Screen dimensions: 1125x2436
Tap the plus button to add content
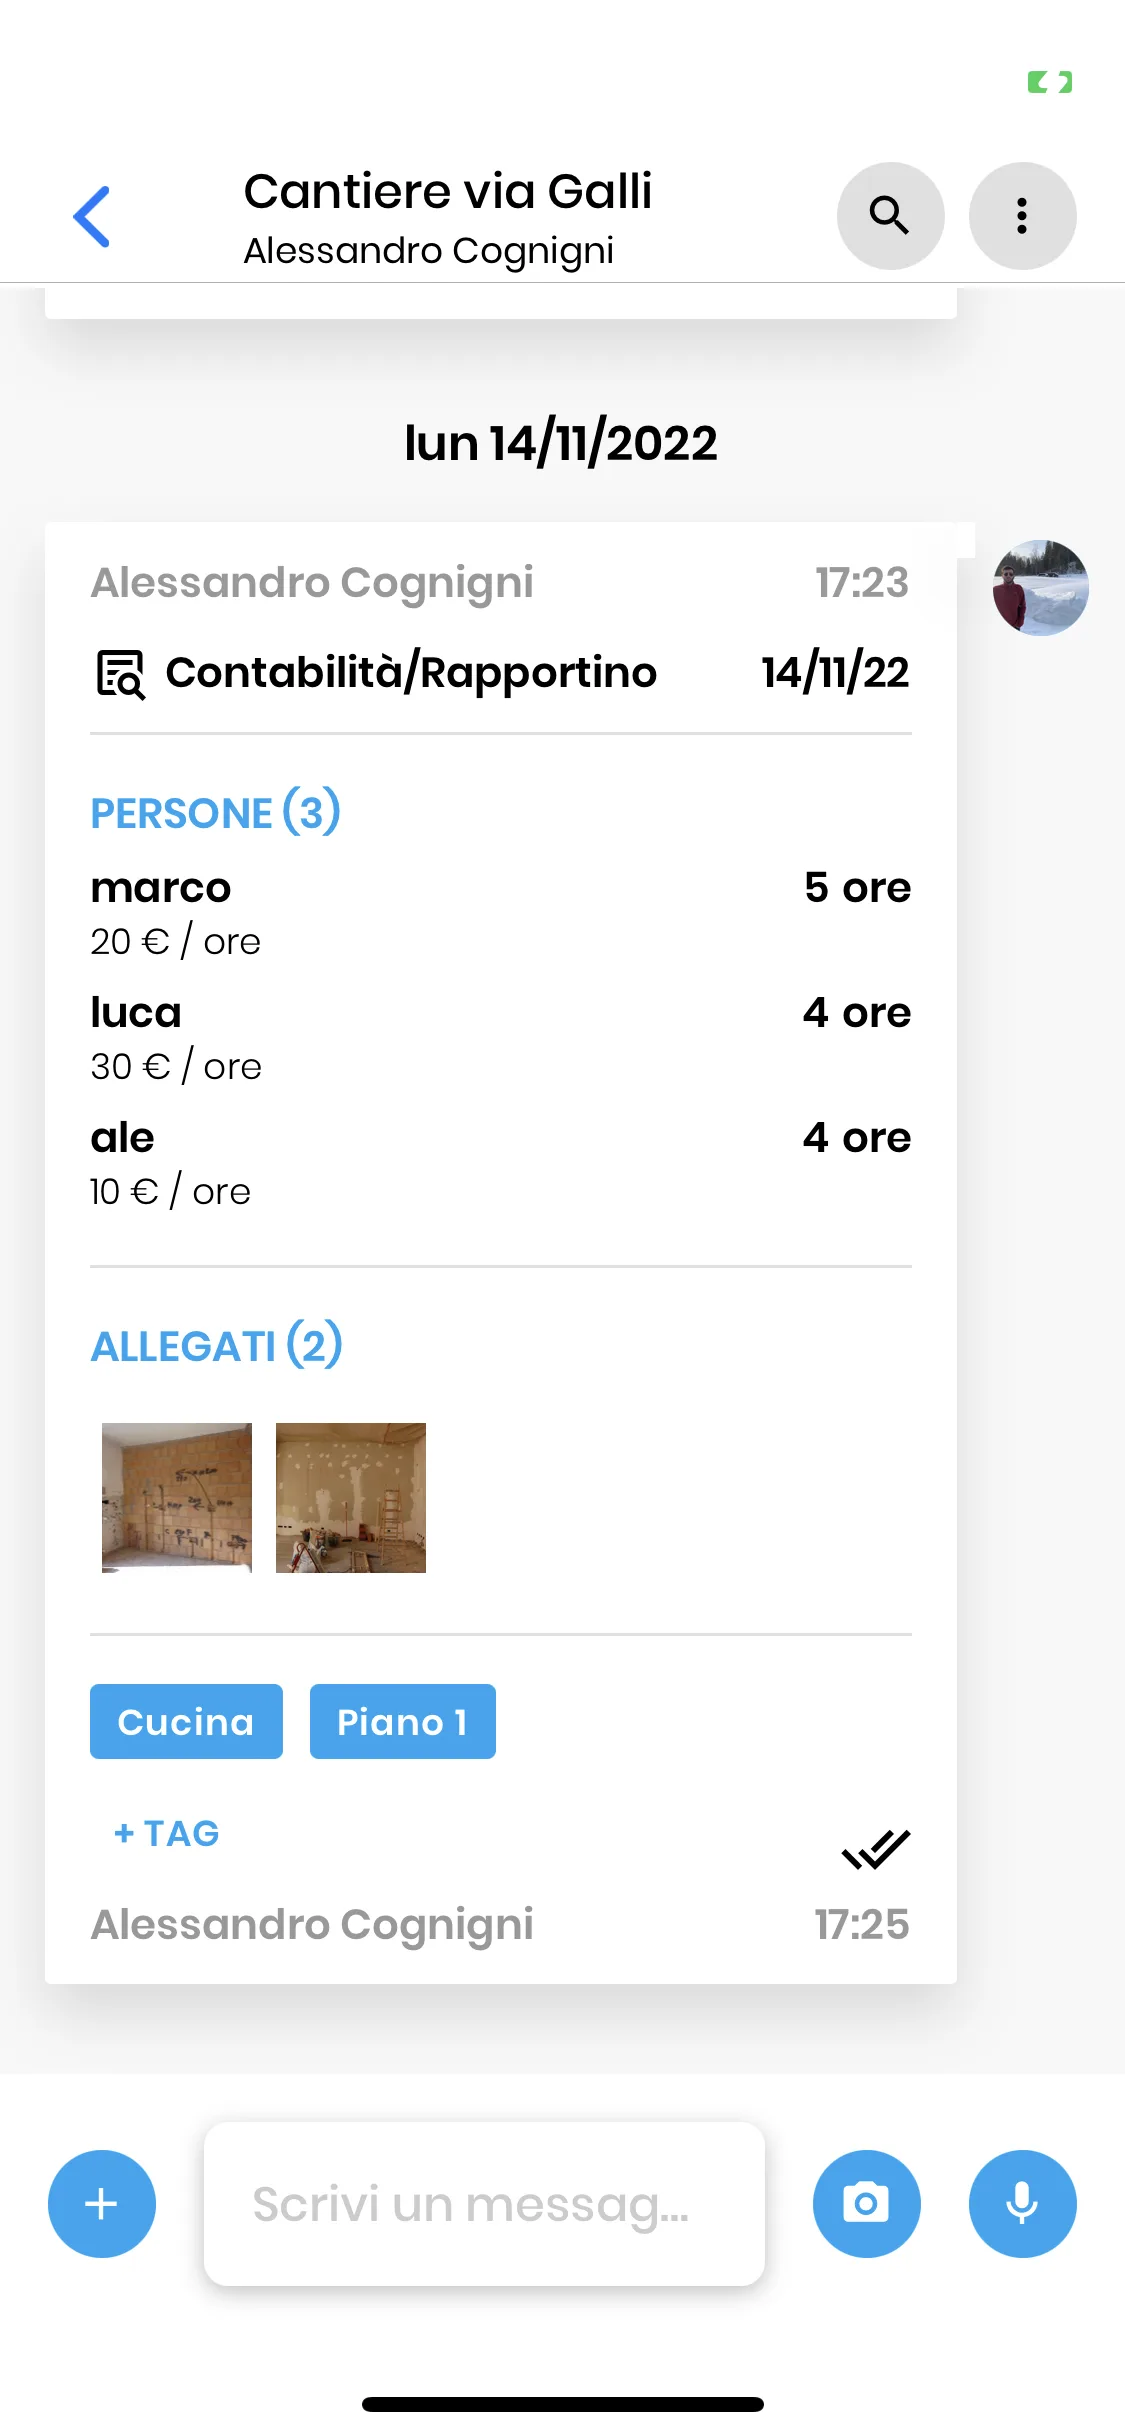click(102, 2204)
